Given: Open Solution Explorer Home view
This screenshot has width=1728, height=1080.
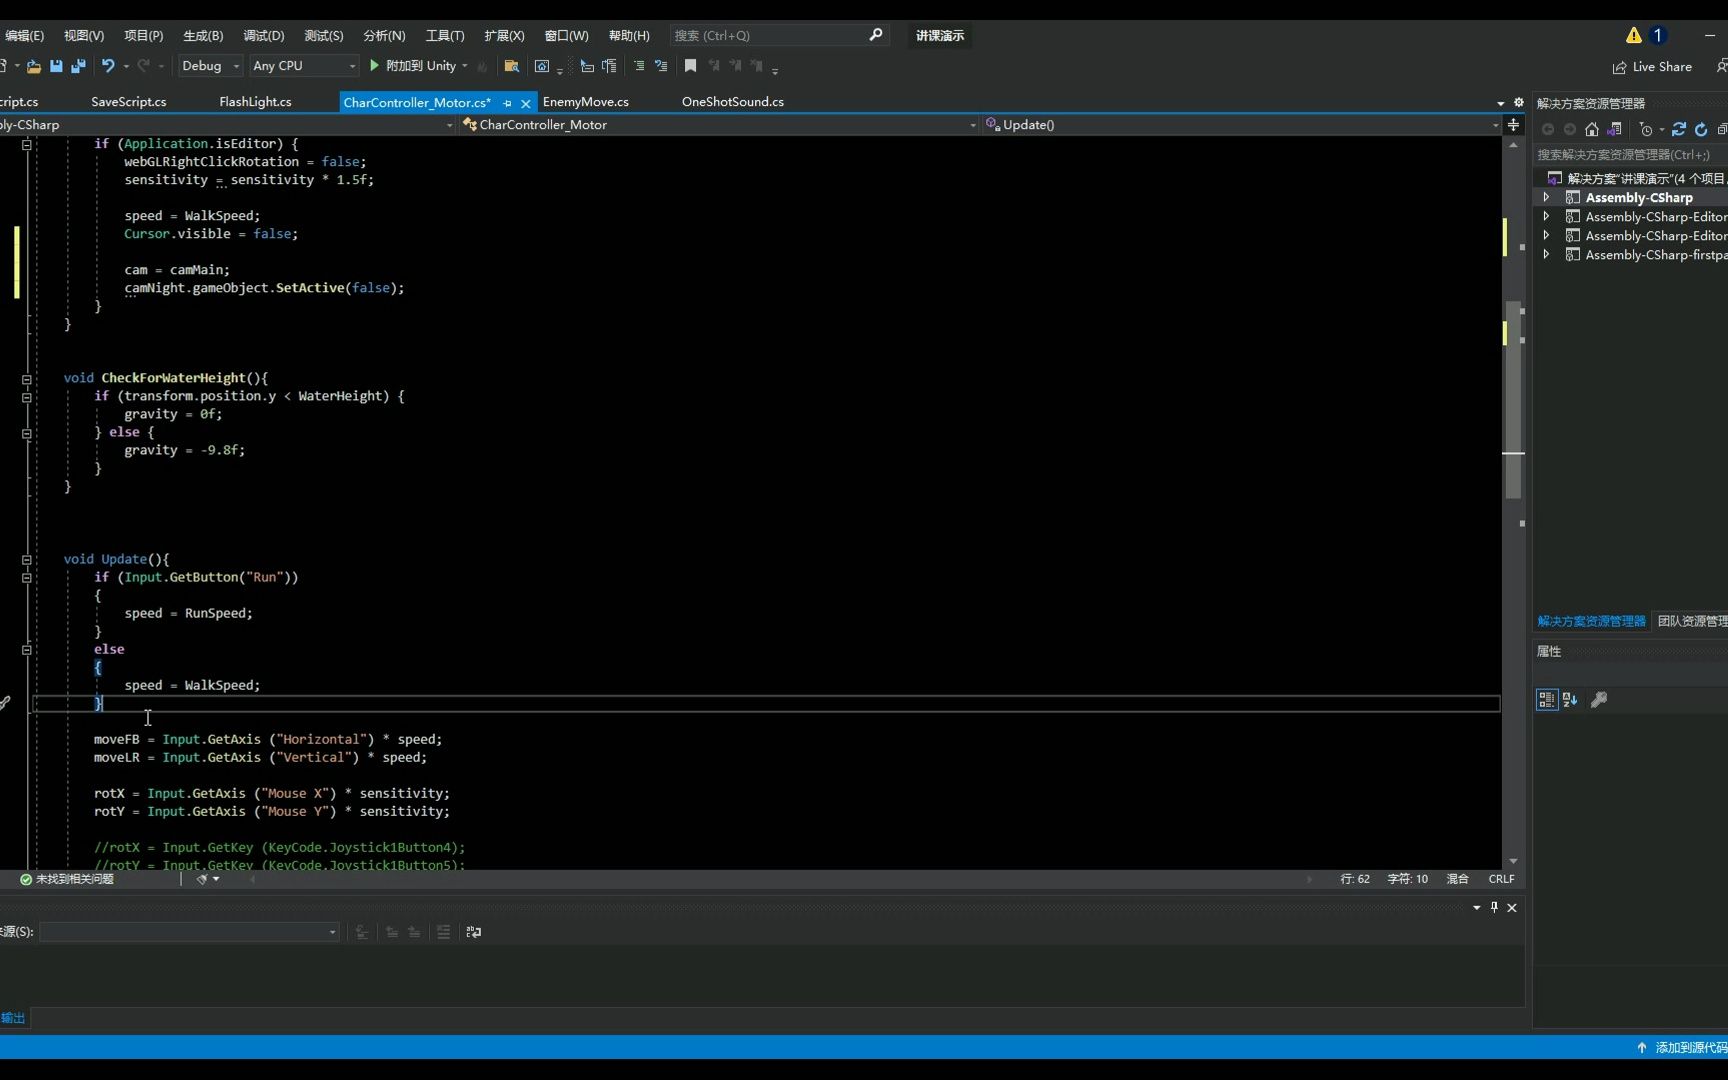Looking at the screenshot, I should coord(1592,130).
